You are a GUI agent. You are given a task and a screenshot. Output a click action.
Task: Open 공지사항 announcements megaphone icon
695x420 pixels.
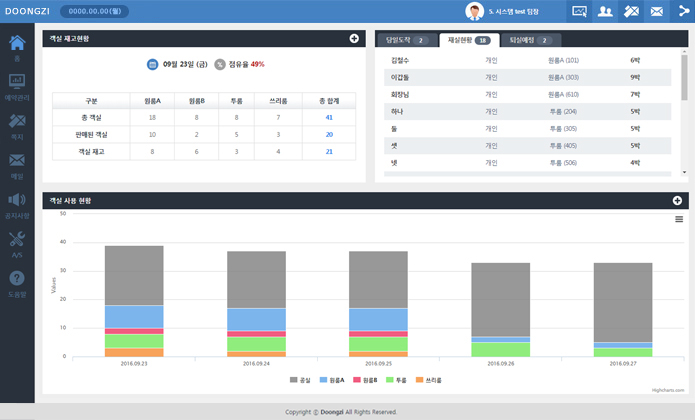(17, 200)
